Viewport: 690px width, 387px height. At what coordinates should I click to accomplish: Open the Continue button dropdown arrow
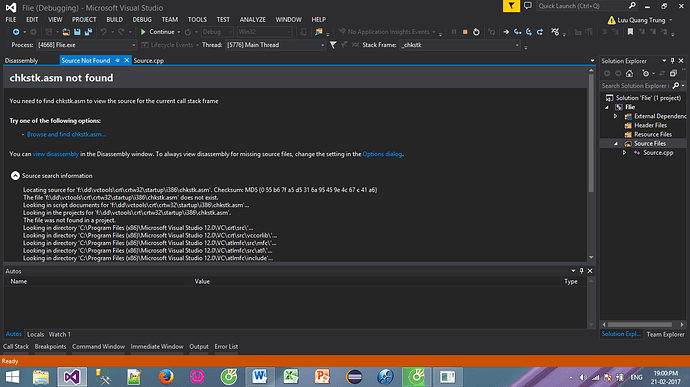179,32
